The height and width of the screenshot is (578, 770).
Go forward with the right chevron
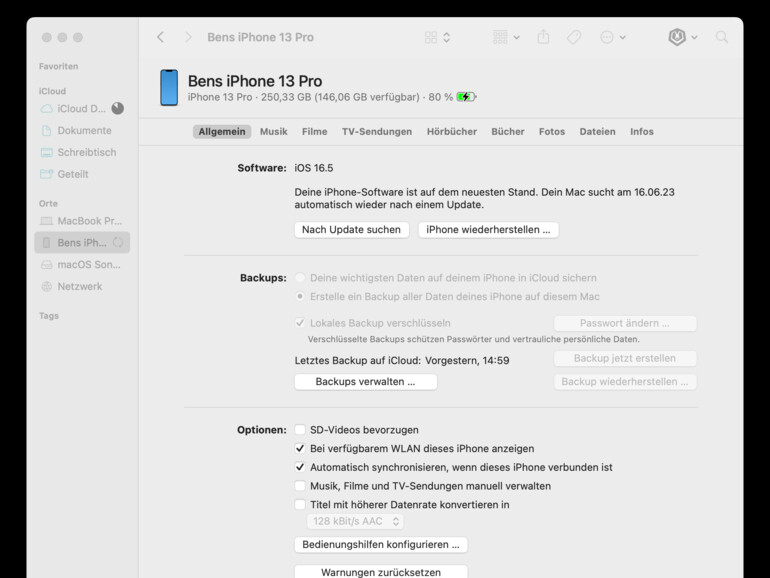188,37
